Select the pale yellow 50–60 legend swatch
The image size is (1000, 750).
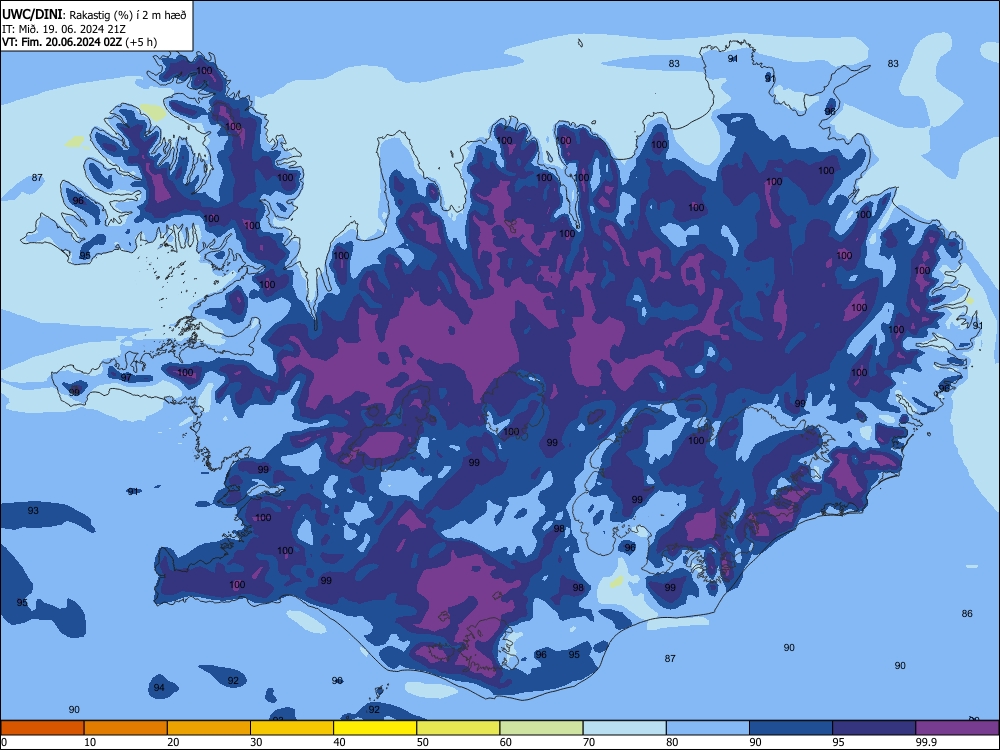(459, 728)
